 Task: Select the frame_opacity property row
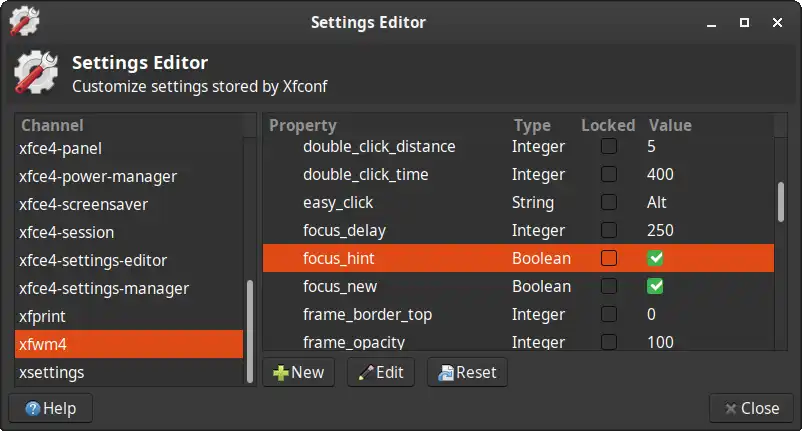coord(518,341)
